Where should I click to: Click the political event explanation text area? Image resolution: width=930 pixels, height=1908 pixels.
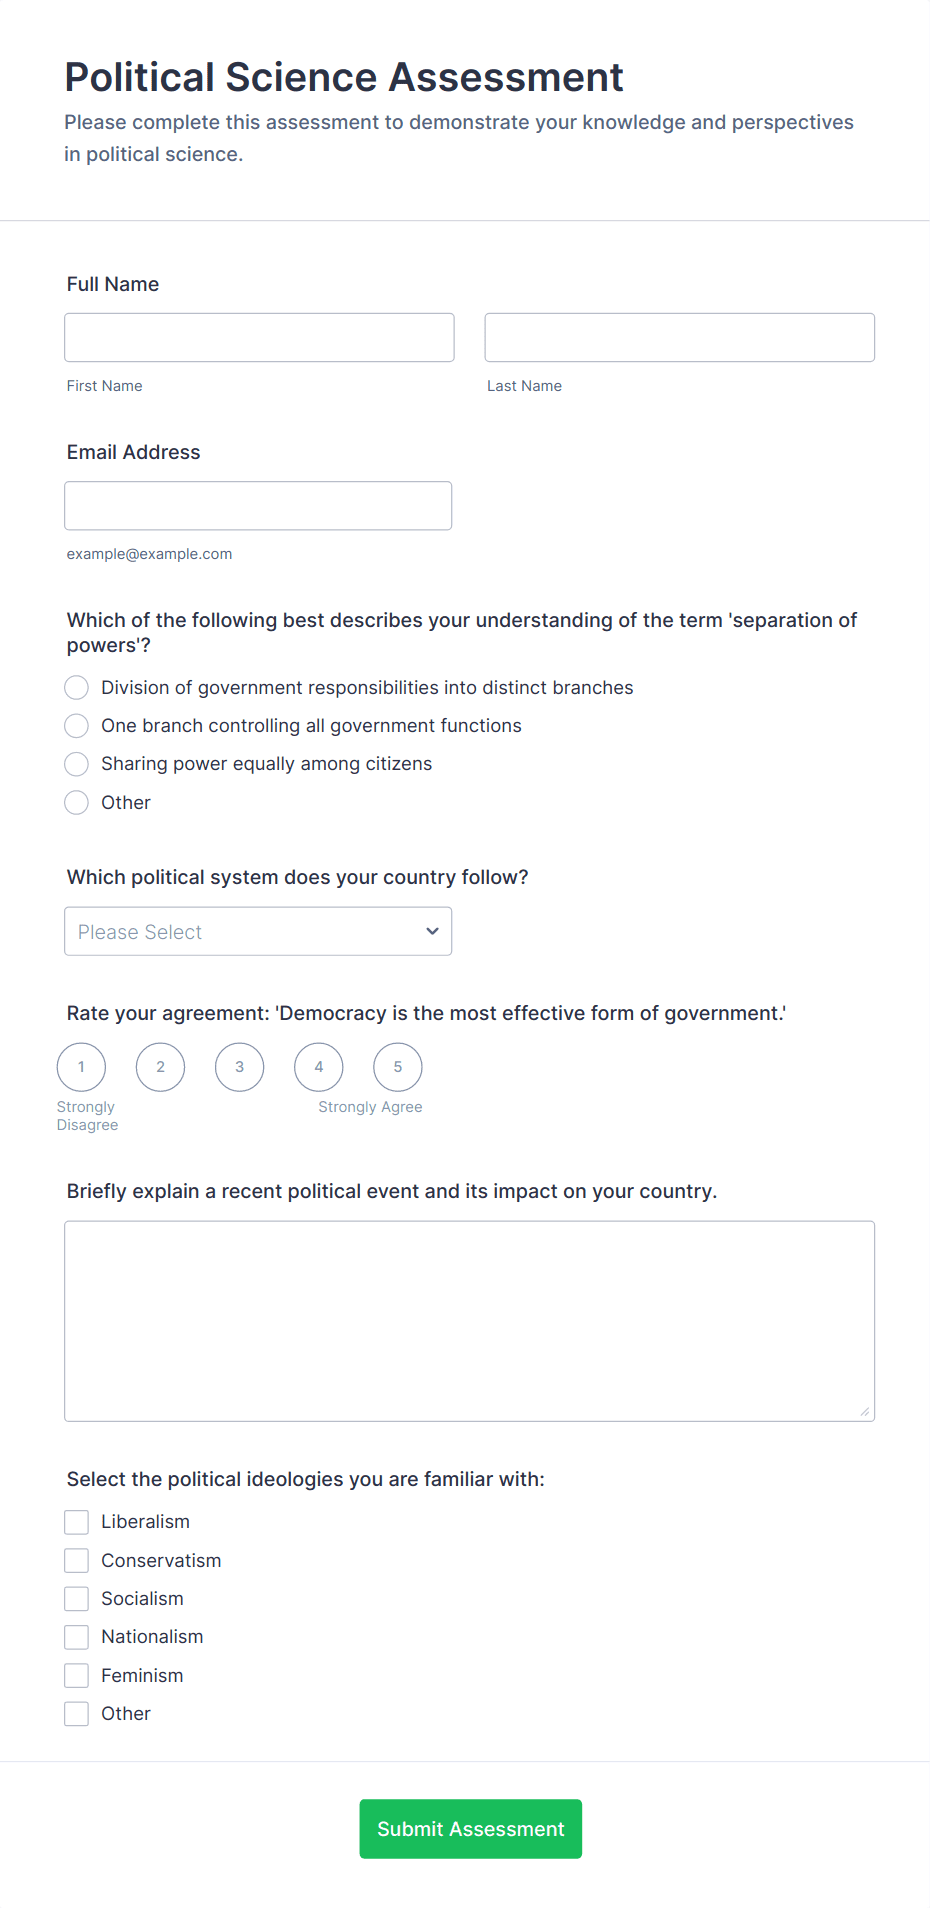click(469, 1320)
